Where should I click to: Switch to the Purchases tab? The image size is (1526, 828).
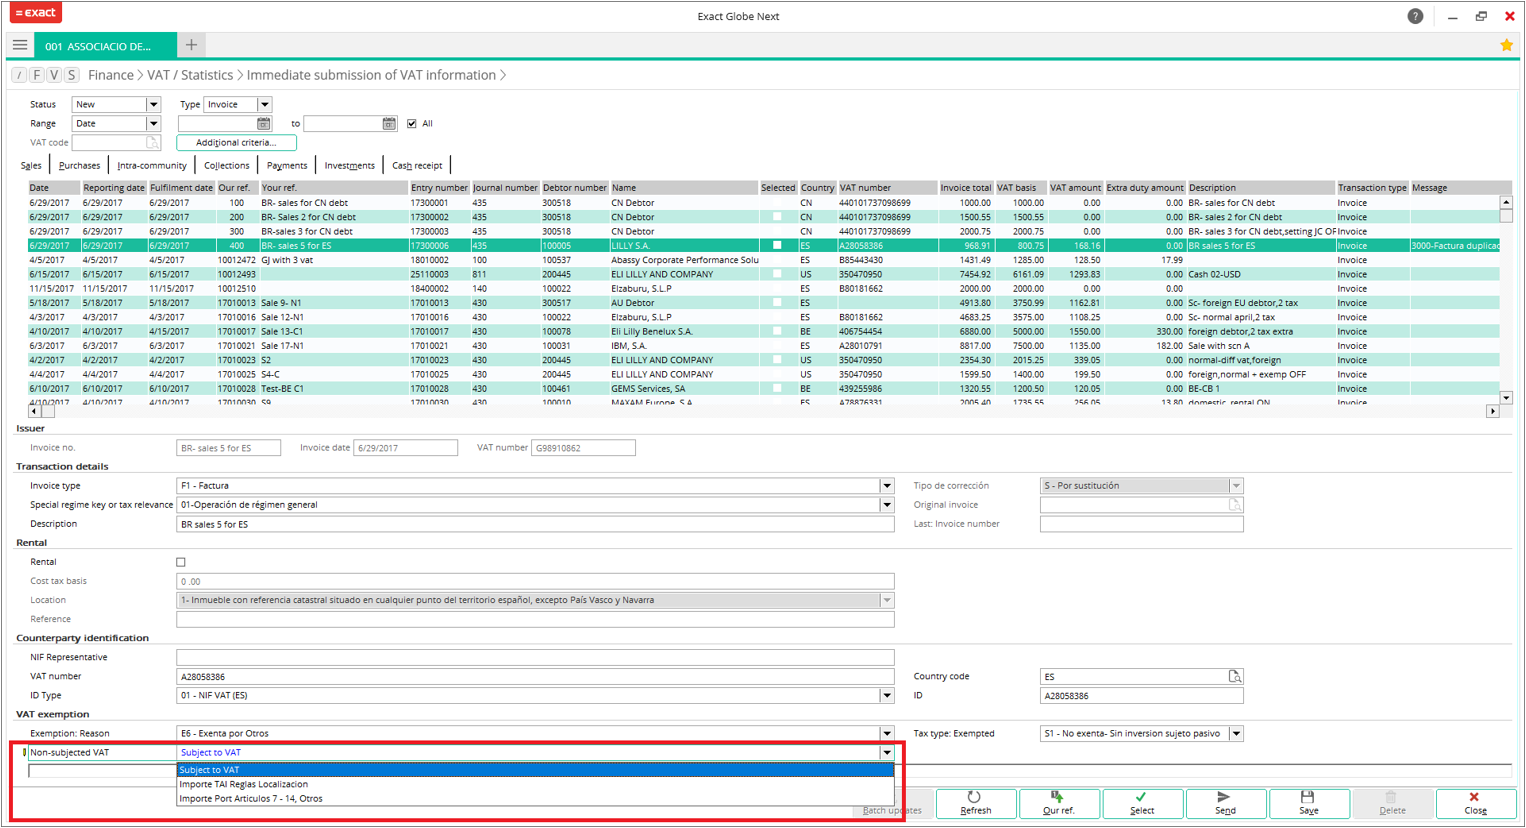pyautogui.click(x=79, y=166)
